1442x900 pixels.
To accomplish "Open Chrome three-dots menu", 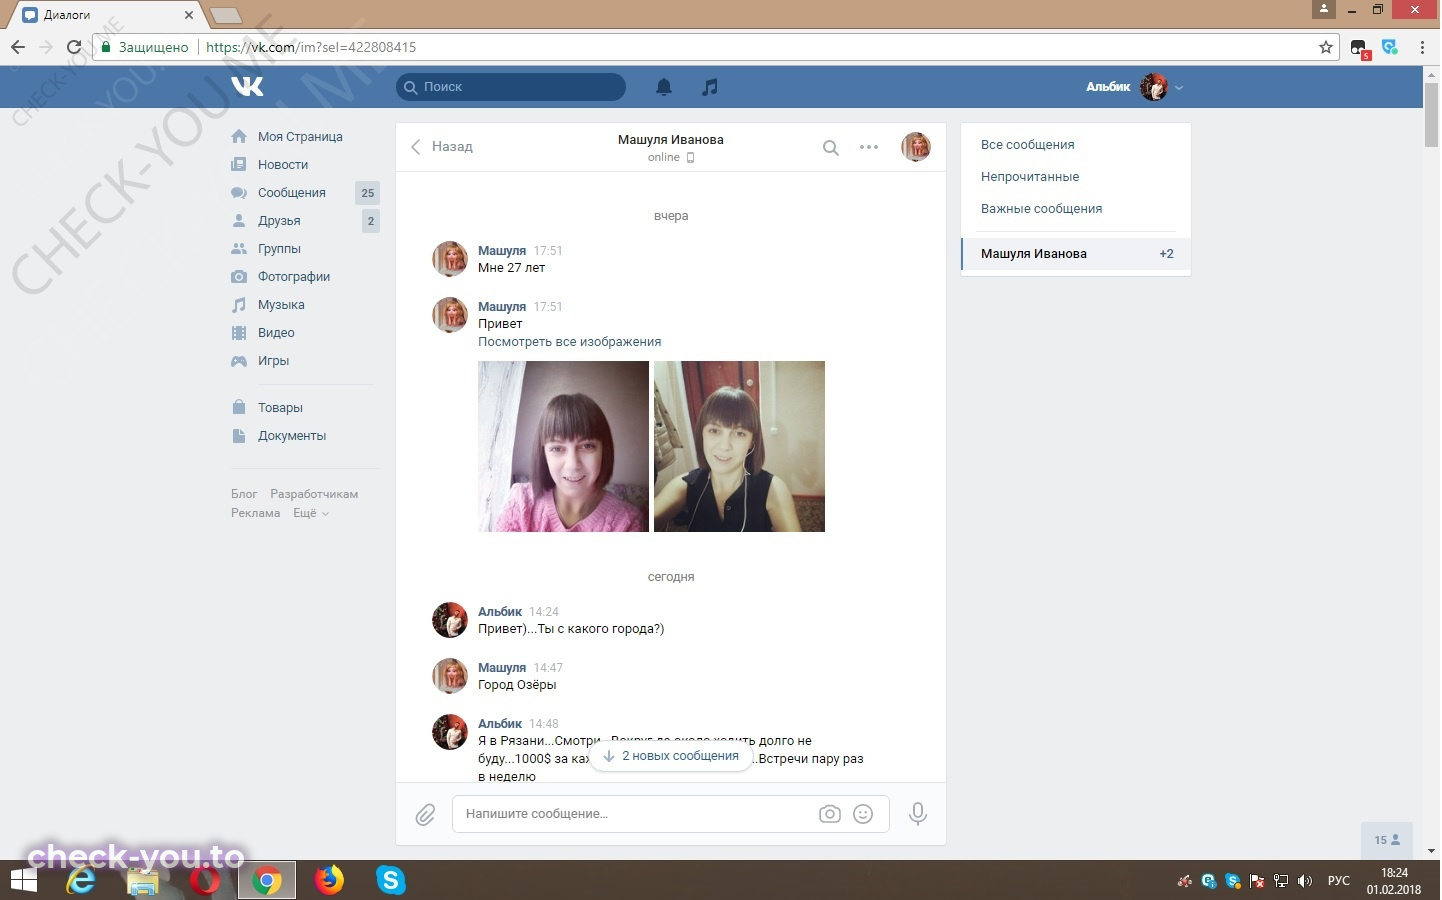I will [1423, 47].
